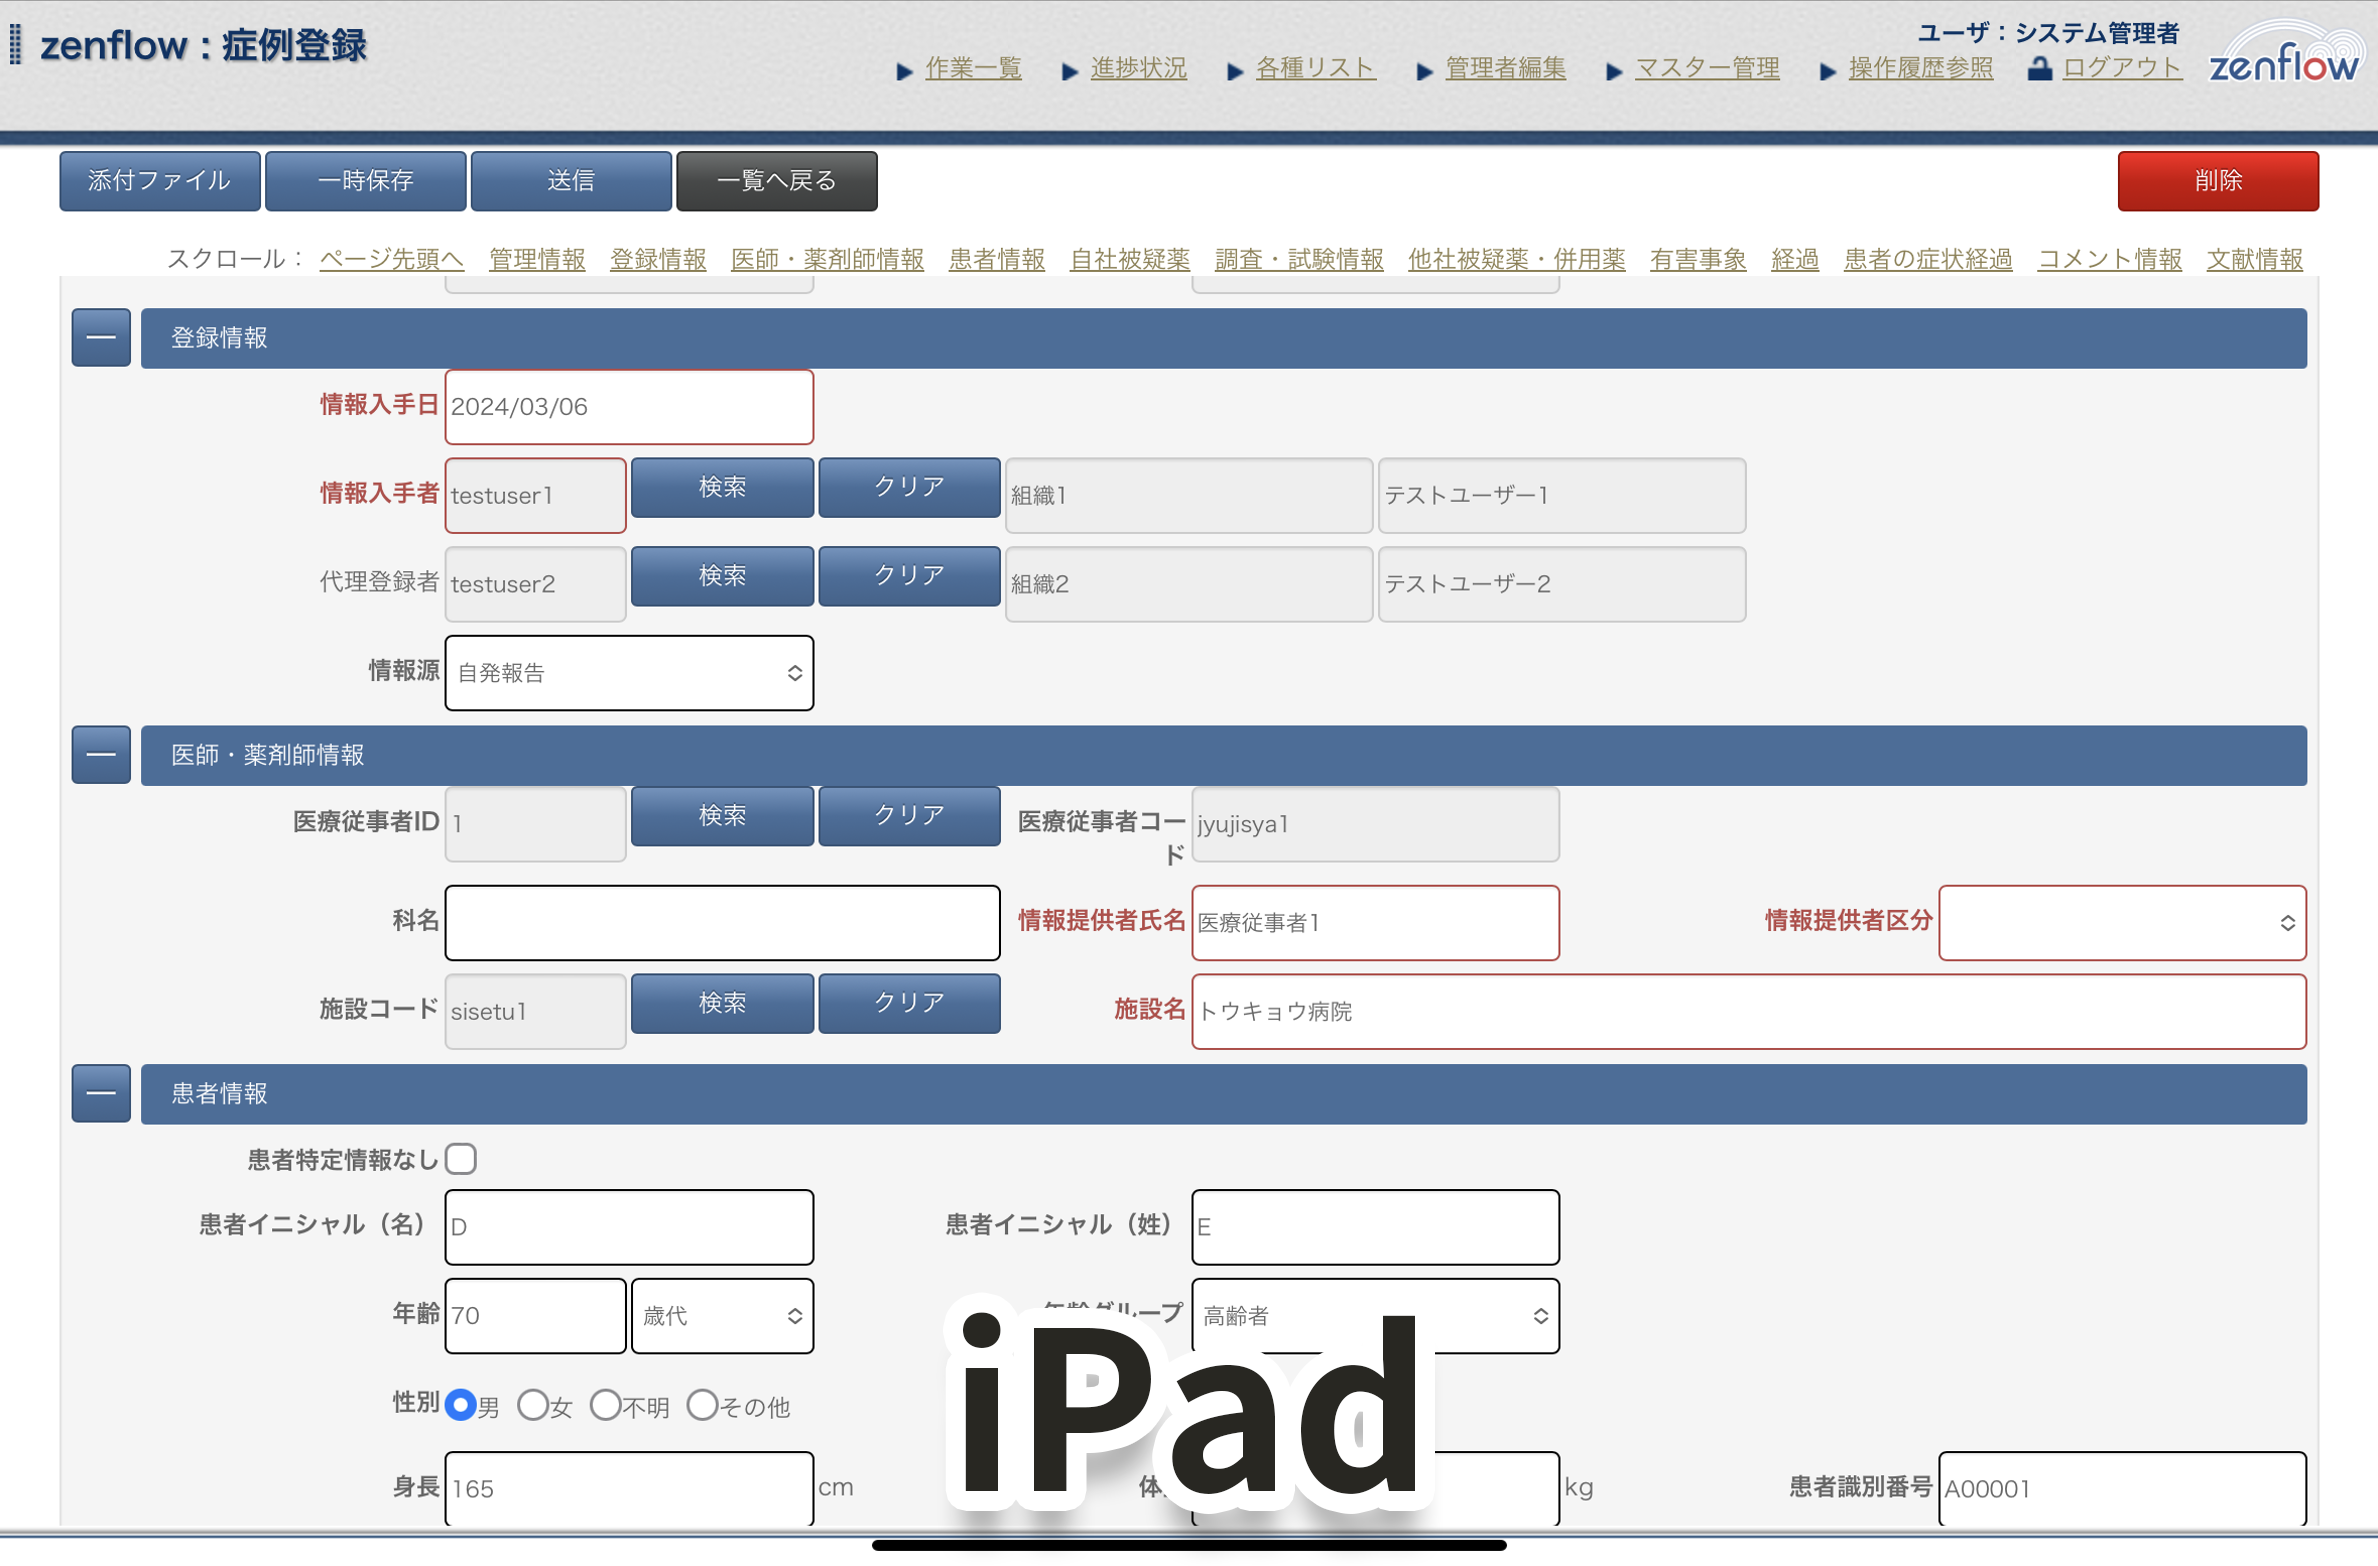2378x1566 pixels.
Task: Click the 一時保存 button
Action: pyautogui.click(x=366, y=181)
